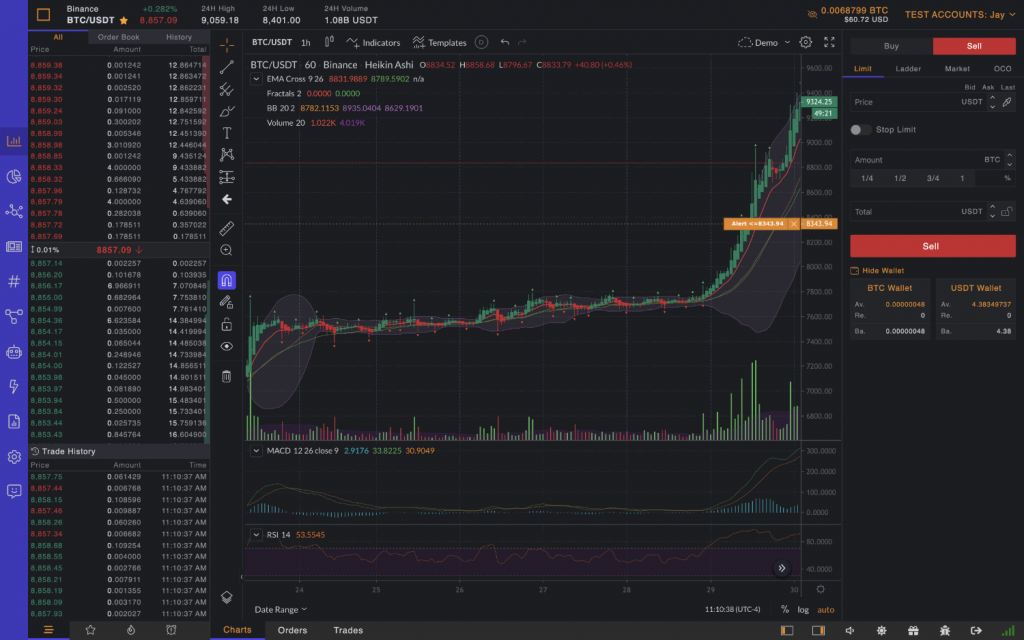
Task: Switch to the Market order tab
Action: click(x=957, y=69)
